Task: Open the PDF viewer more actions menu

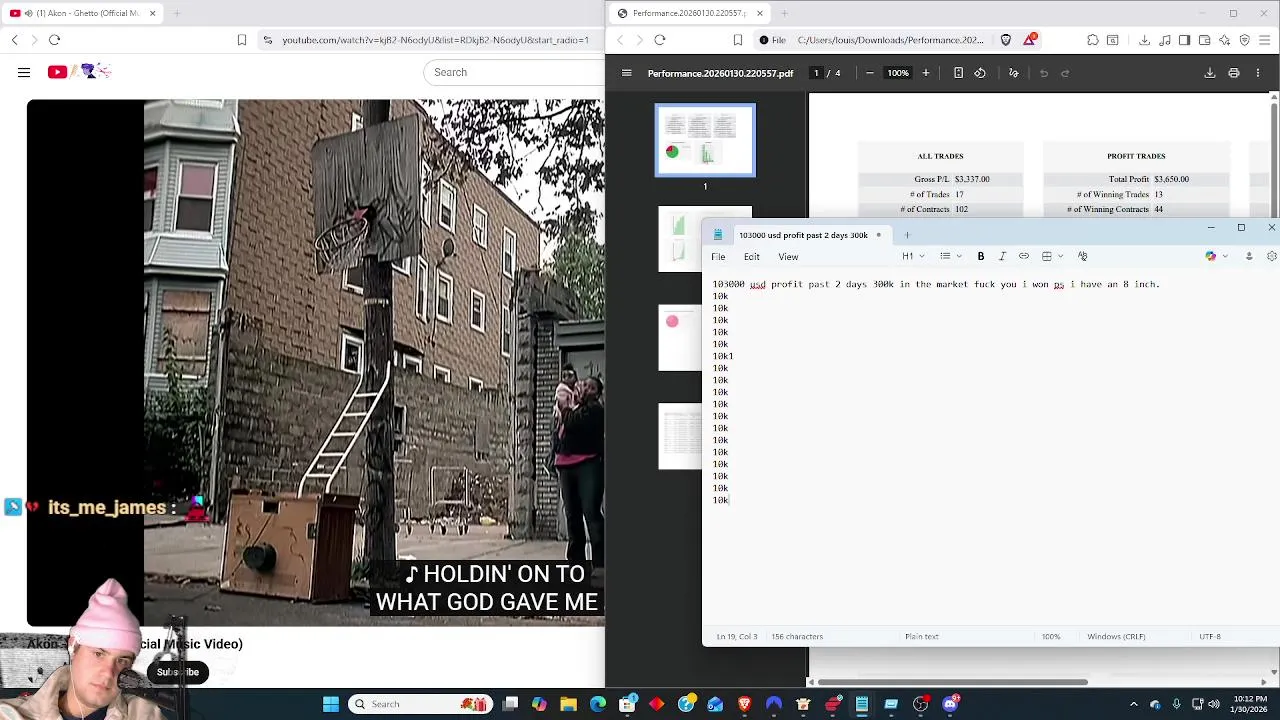Action: pyautogui.click(x=1258, y=73)
